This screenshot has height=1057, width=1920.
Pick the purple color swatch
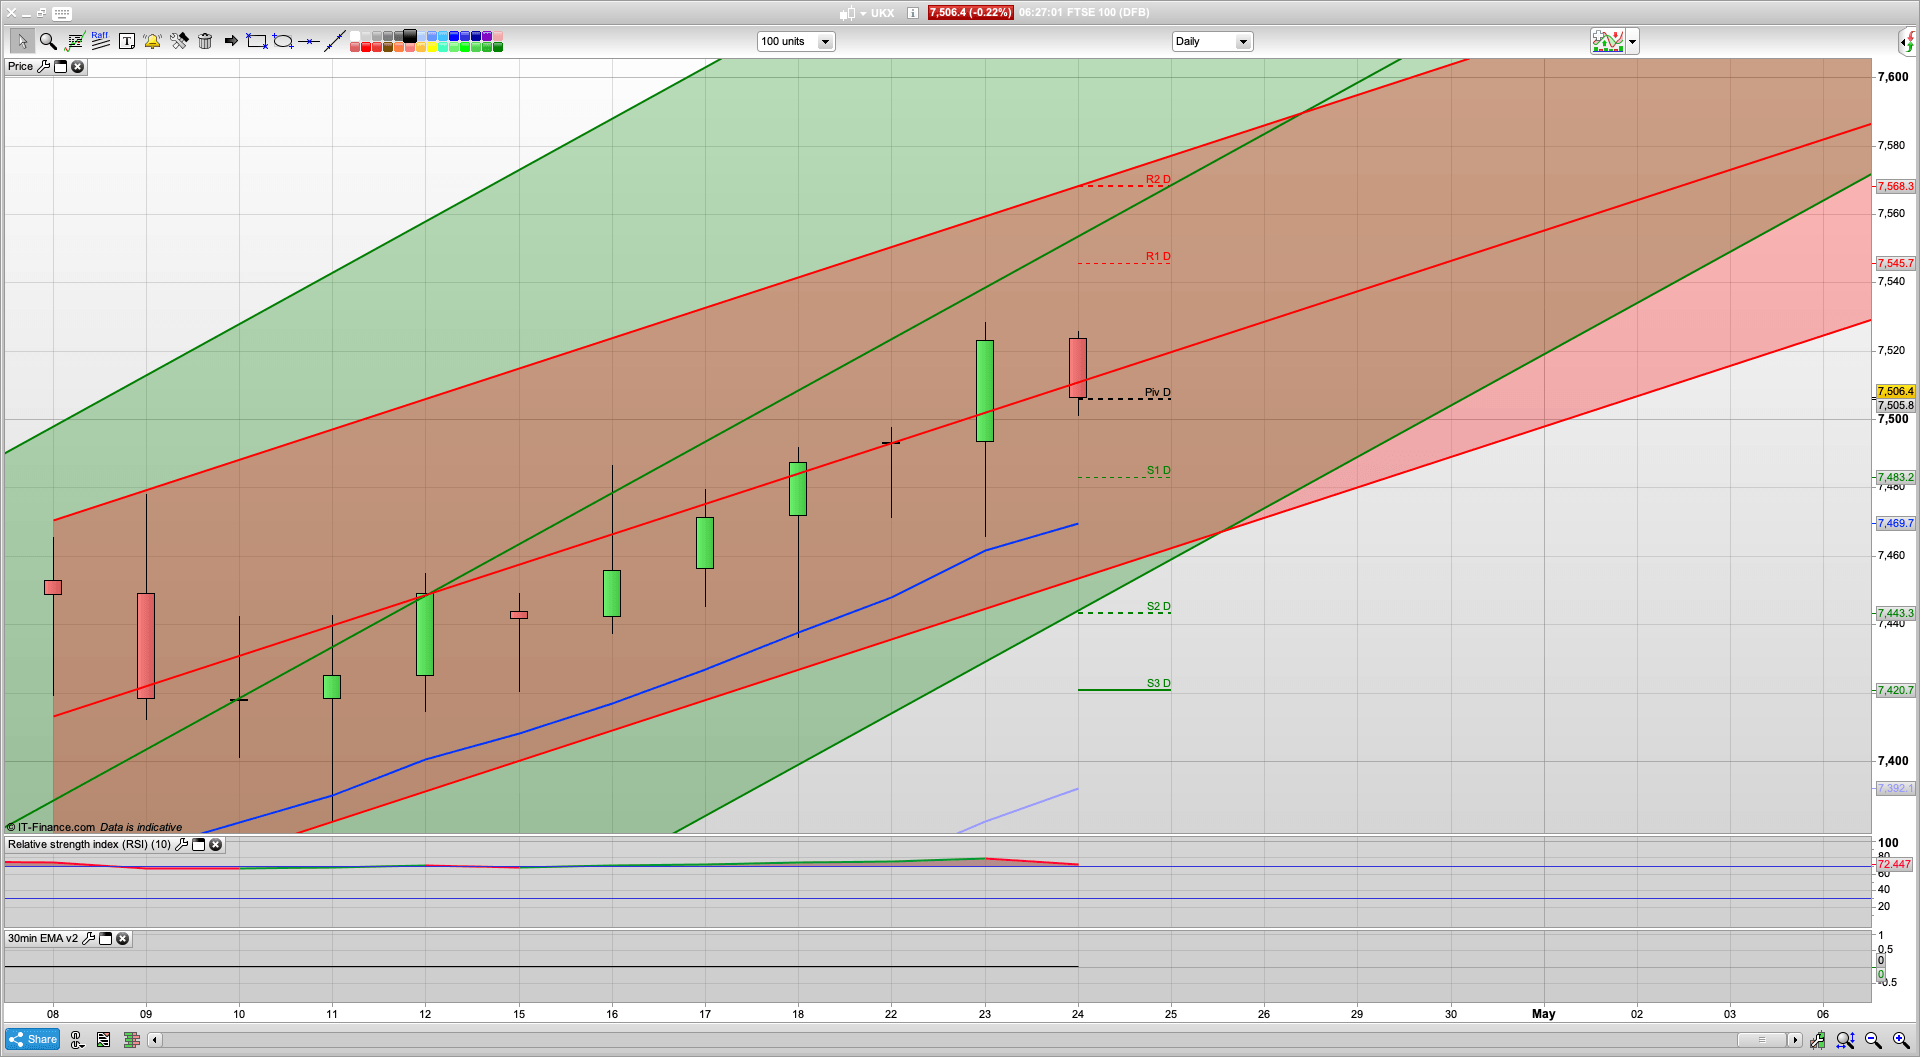(x=487, y=36)
